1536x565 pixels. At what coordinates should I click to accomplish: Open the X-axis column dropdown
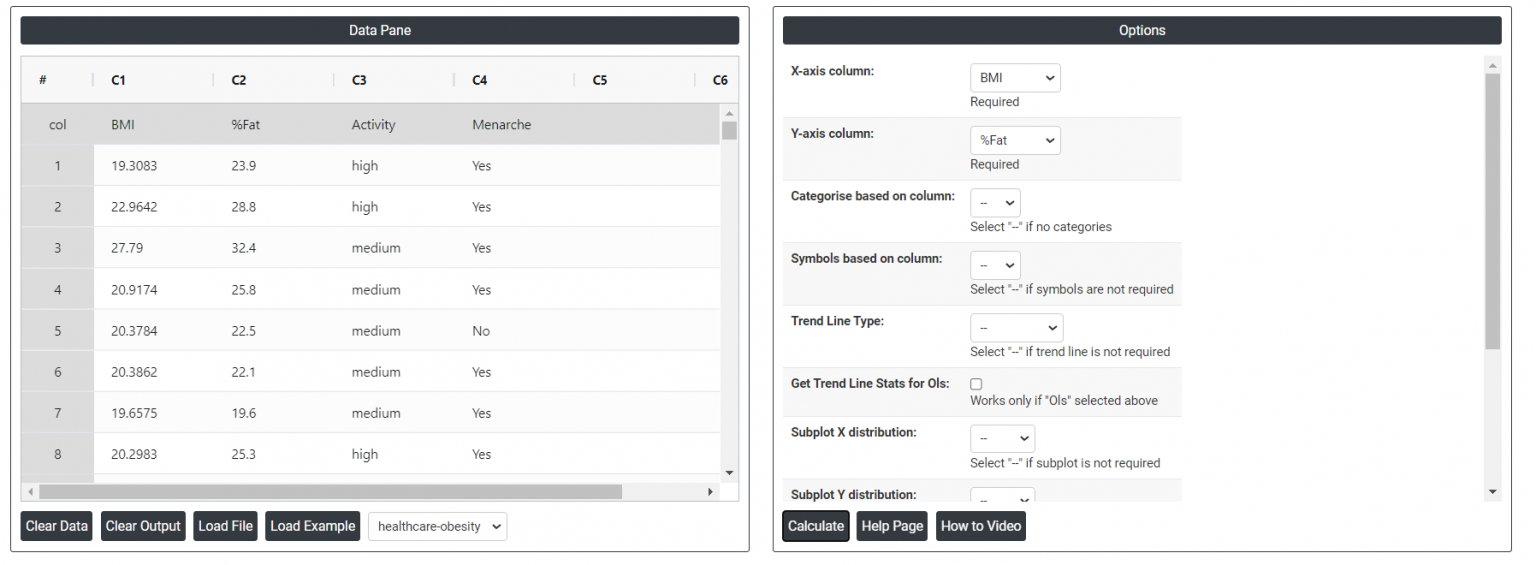click(x=1015, y=78)
